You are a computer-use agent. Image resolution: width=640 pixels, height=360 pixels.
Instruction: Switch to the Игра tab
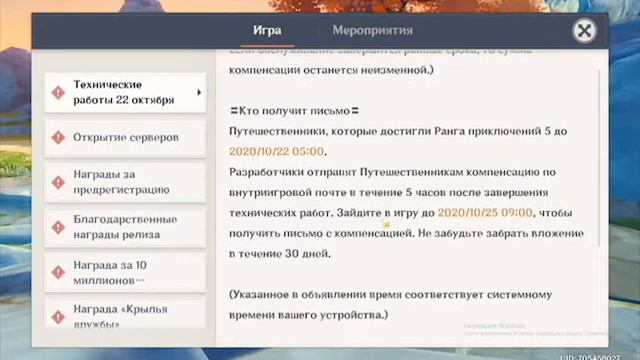267,30
